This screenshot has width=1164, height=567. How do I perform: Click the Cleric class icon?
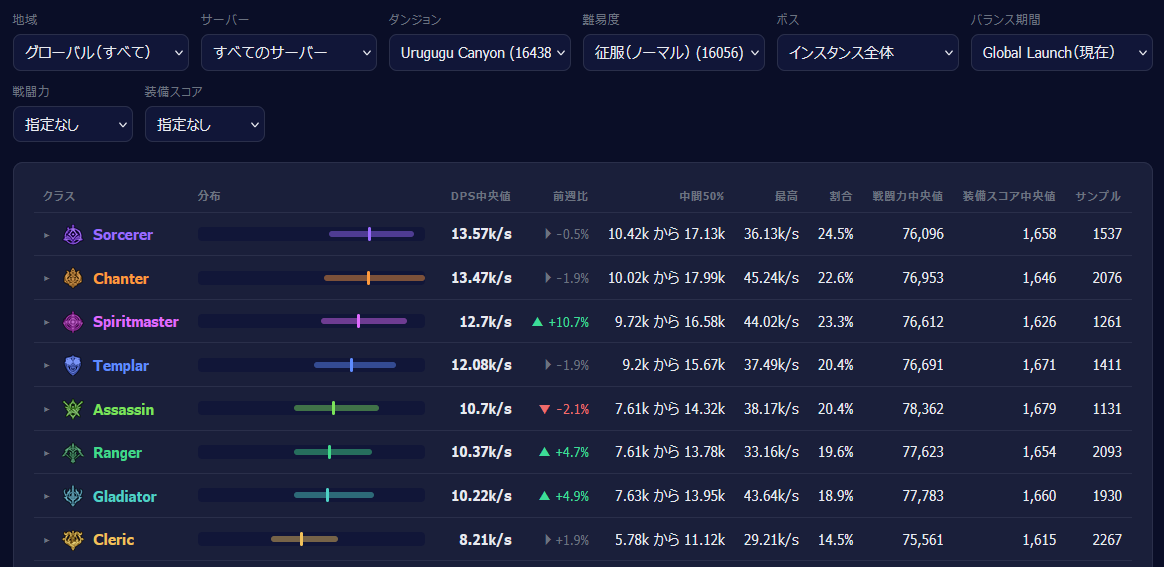pyautogui.click(x=73, y=540)
